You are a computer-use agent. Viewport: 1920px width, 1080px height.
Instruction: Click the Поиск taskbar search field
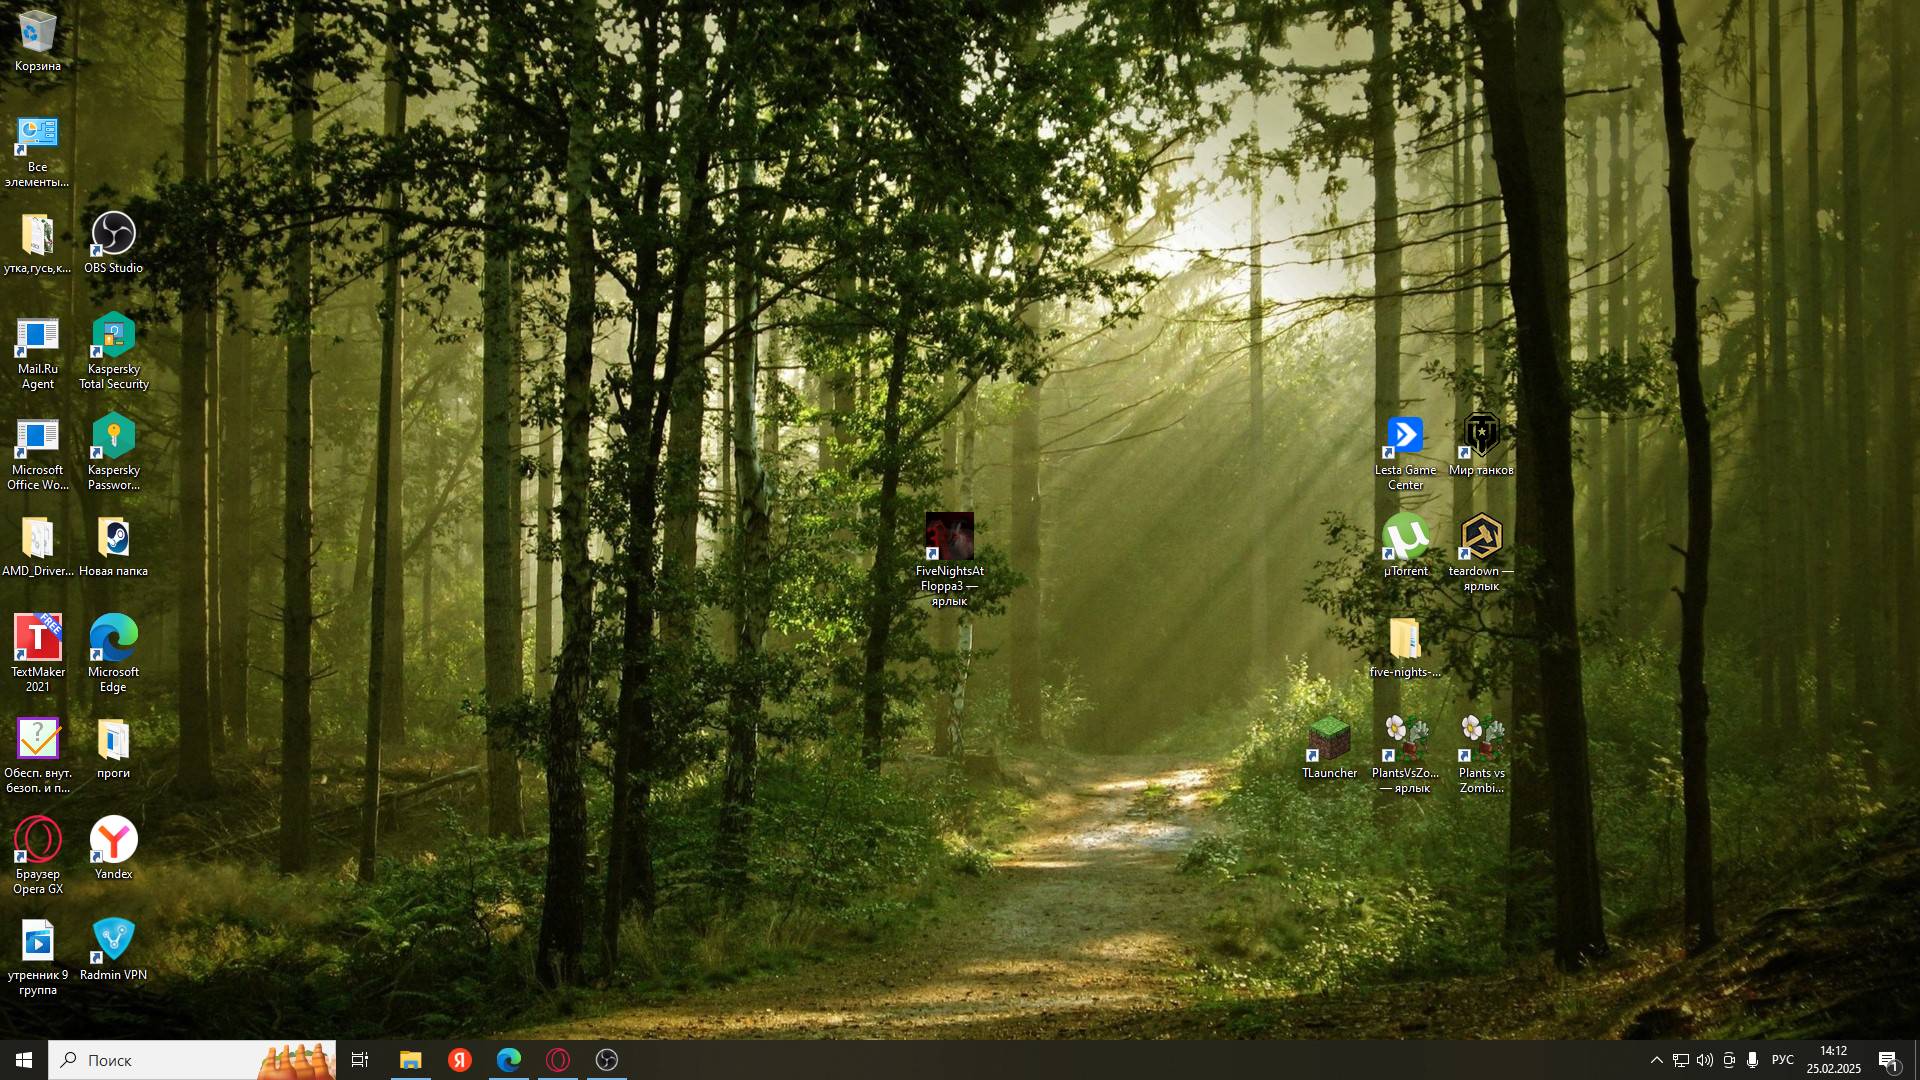[160, 1060]
